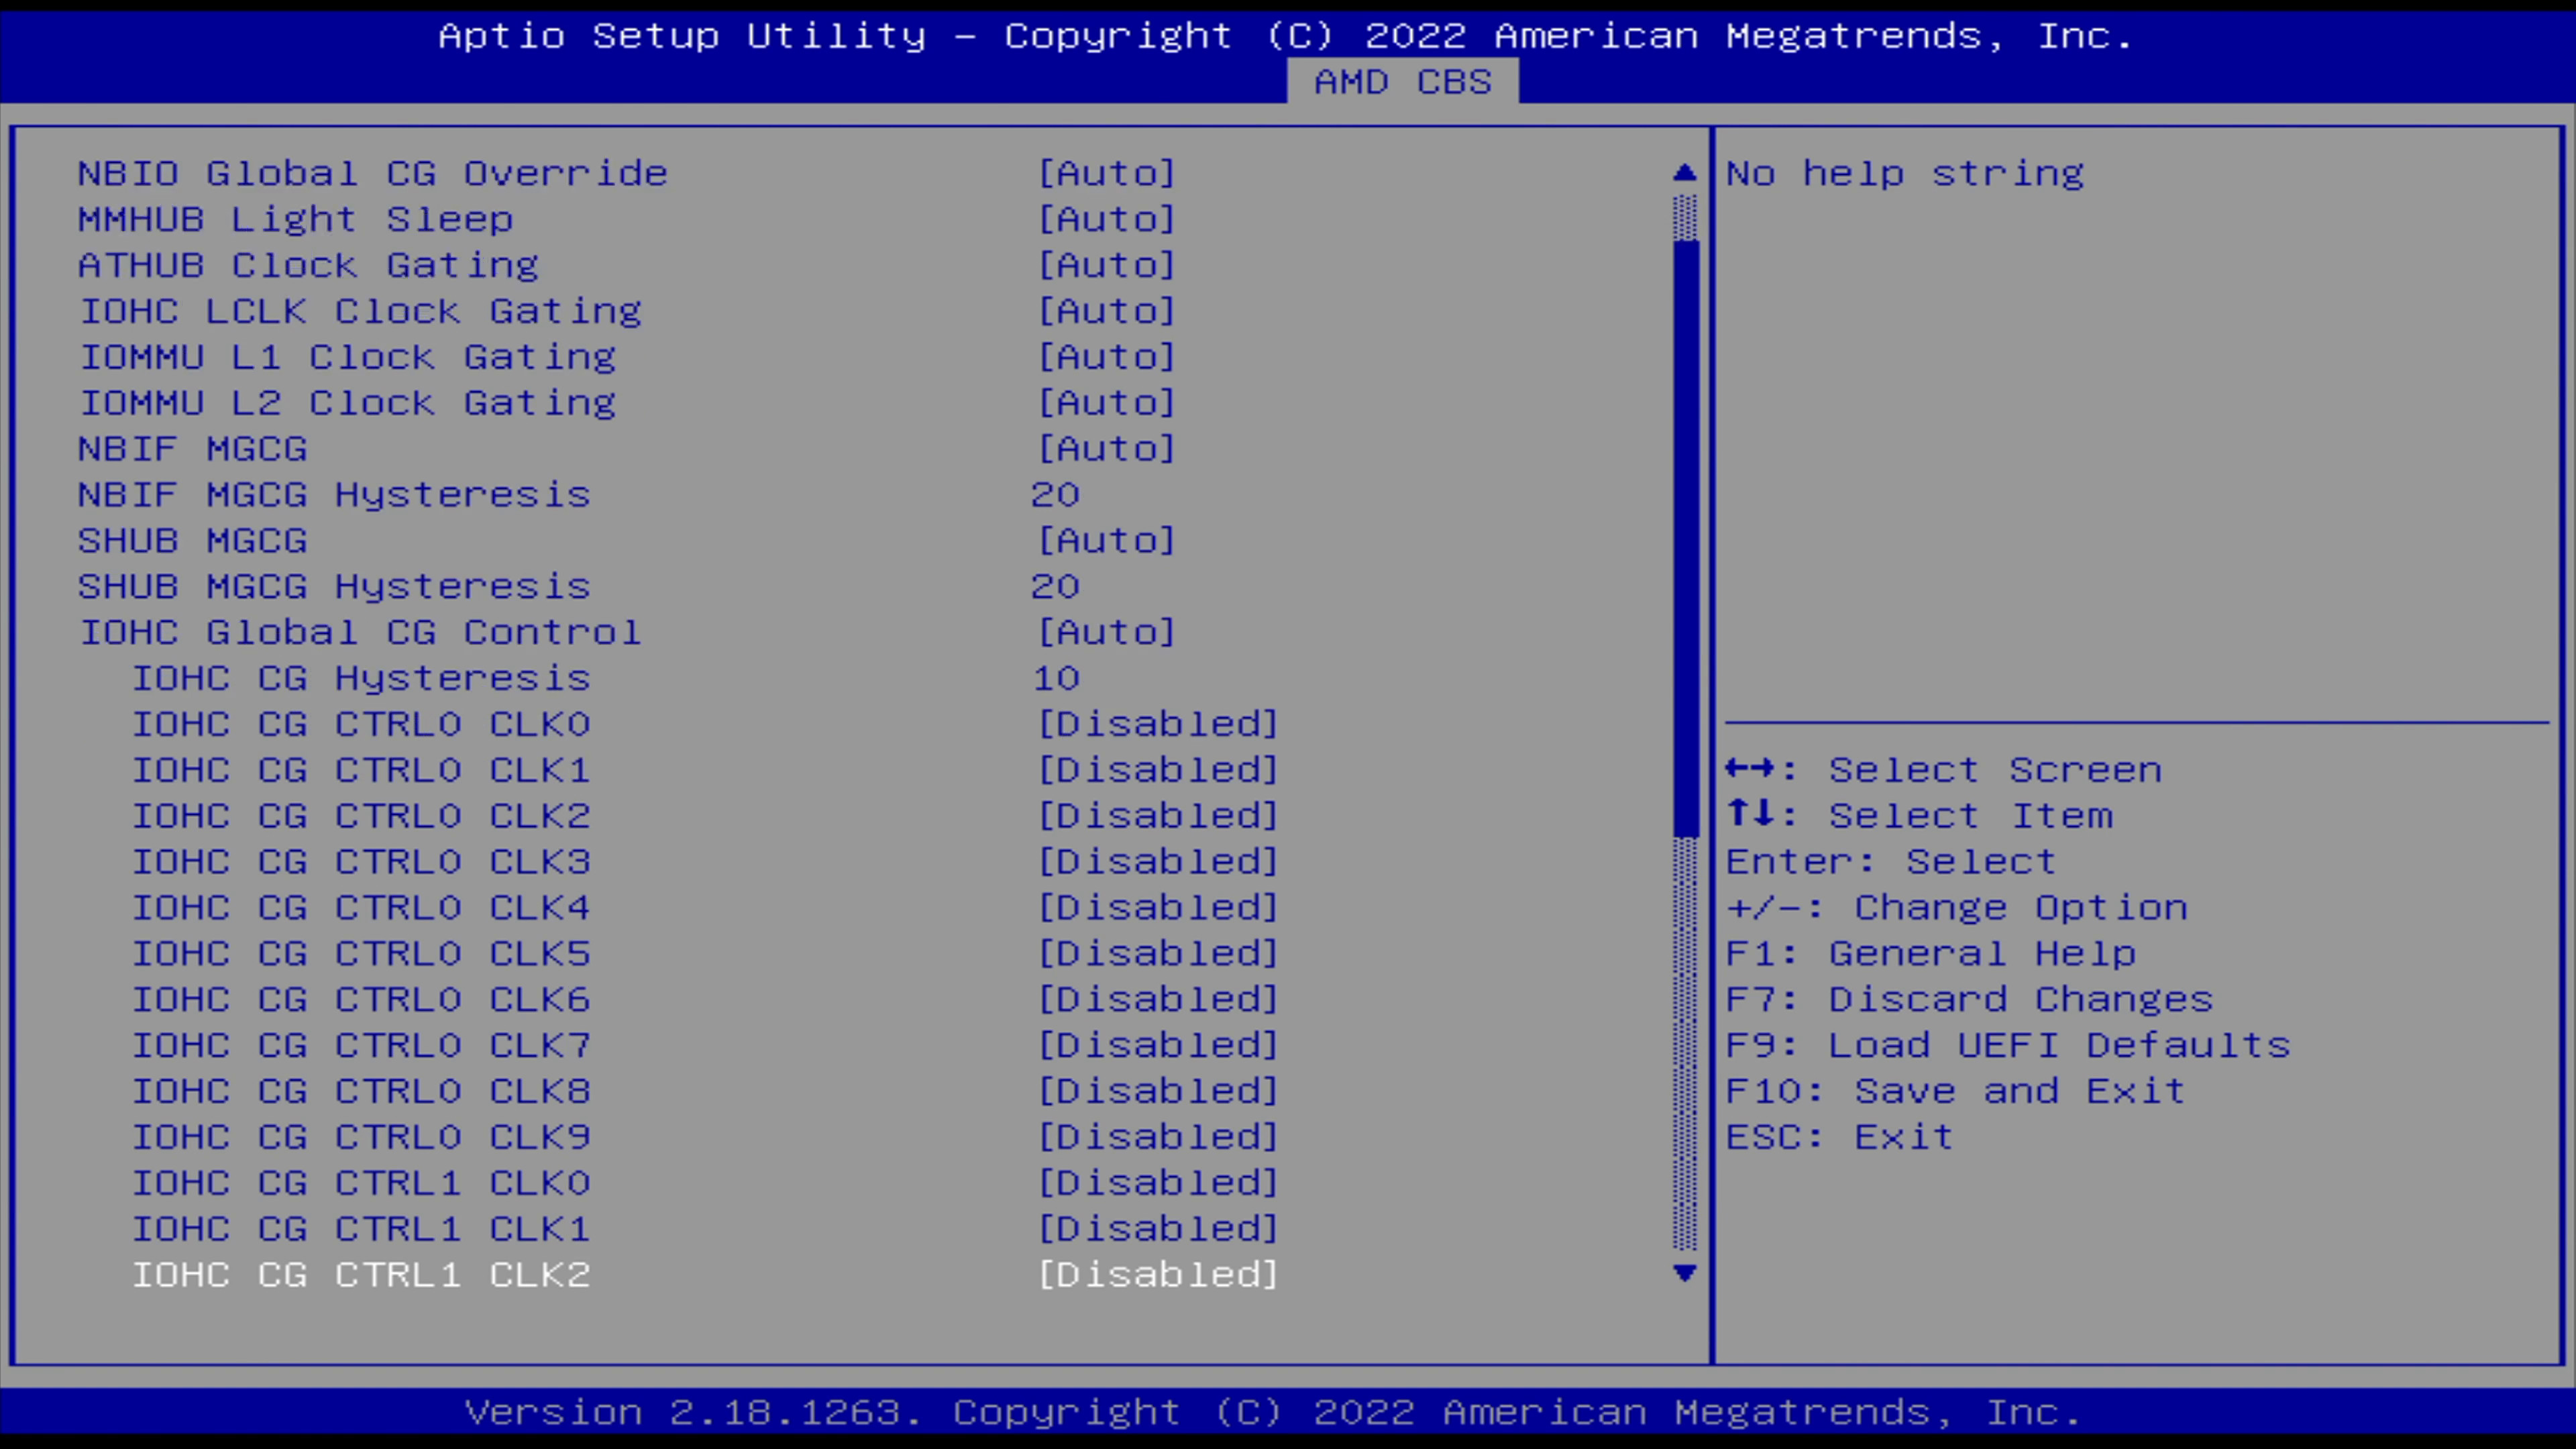Image resolution: width=2576 pixels, height=1449 pixels.
Task: Click the scroll down arrow of the settings list
Action: coord(1685,1273)
